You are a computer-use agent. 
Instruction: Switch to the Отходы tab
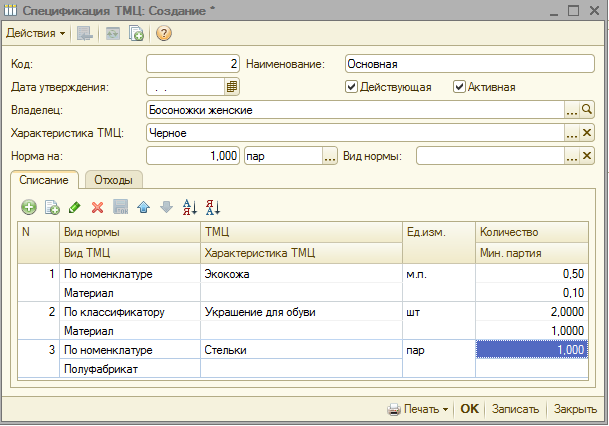[x=113, y=180]
